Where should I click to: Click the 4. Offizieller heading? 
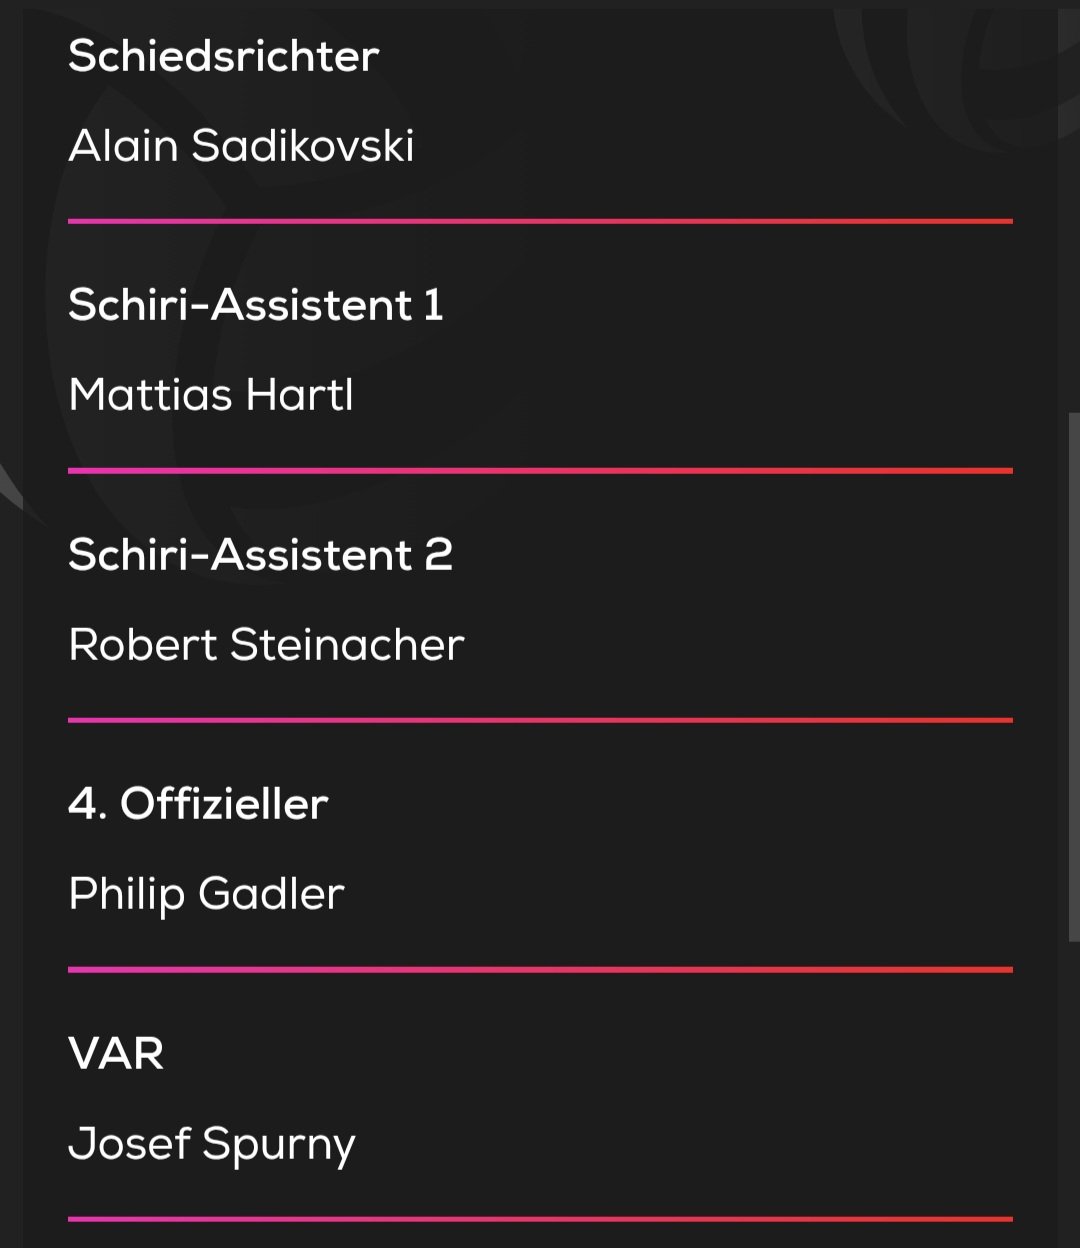[198, 804]
